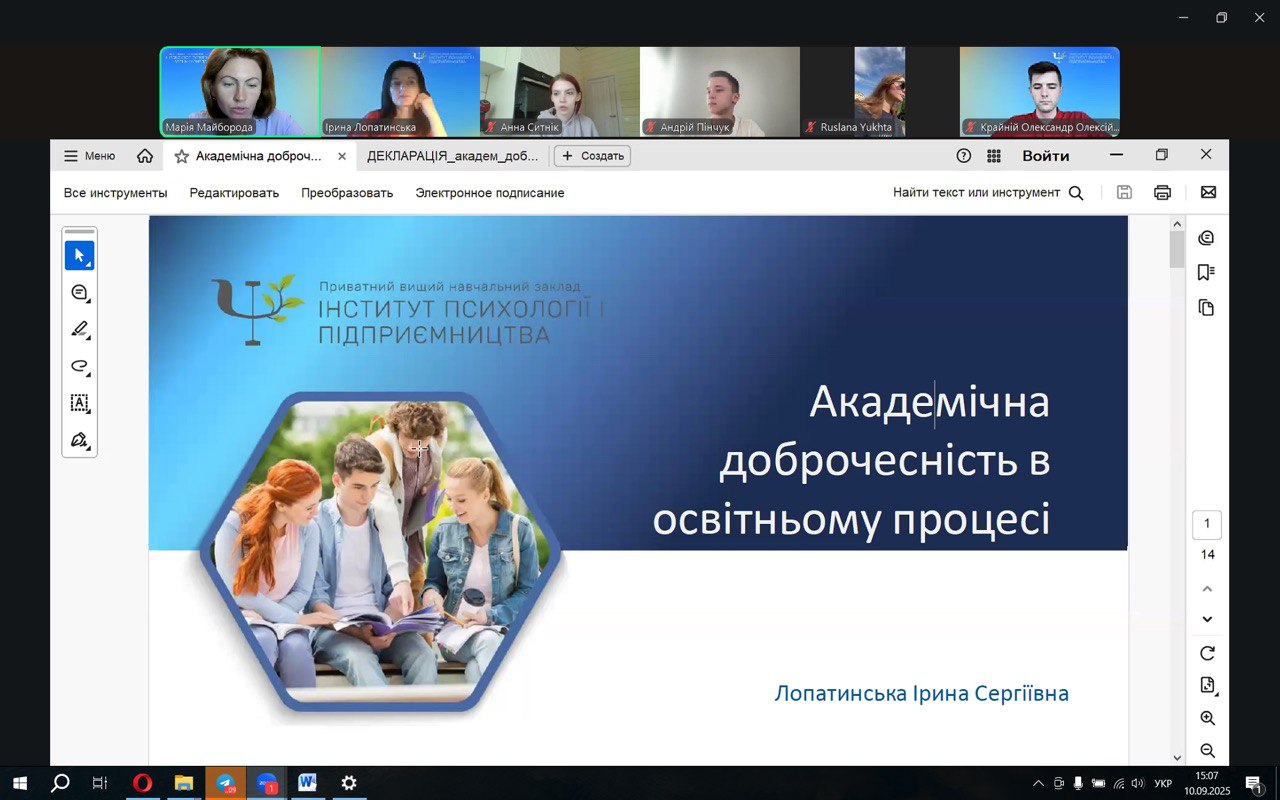Open the Редактировать menu item
The image size is (1280, 800).
click(x=234, y=193)
